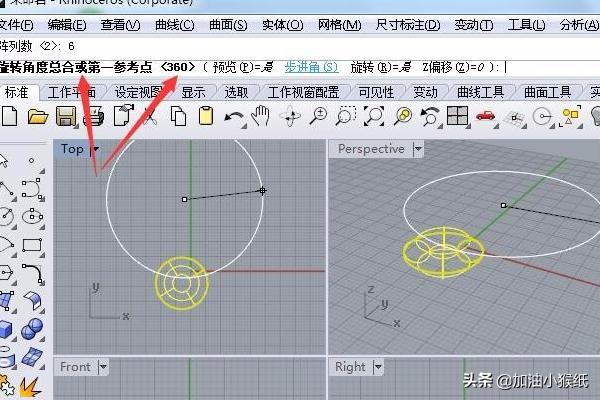The height and width of the screenshot is (400, 600).
Task: Open a file using the folder icon
Action: click(38, 117)
